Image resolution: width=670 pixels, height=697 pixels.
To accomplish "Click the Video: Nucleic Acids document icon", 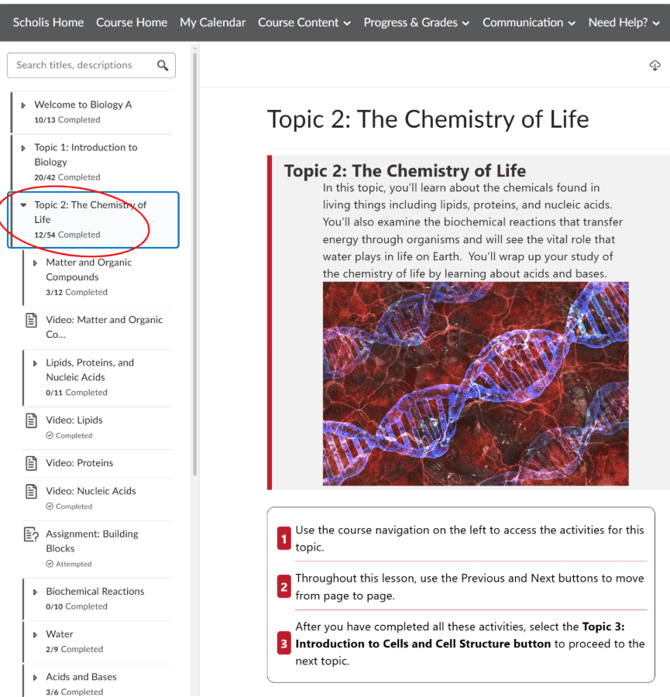I will coord(31,492).
